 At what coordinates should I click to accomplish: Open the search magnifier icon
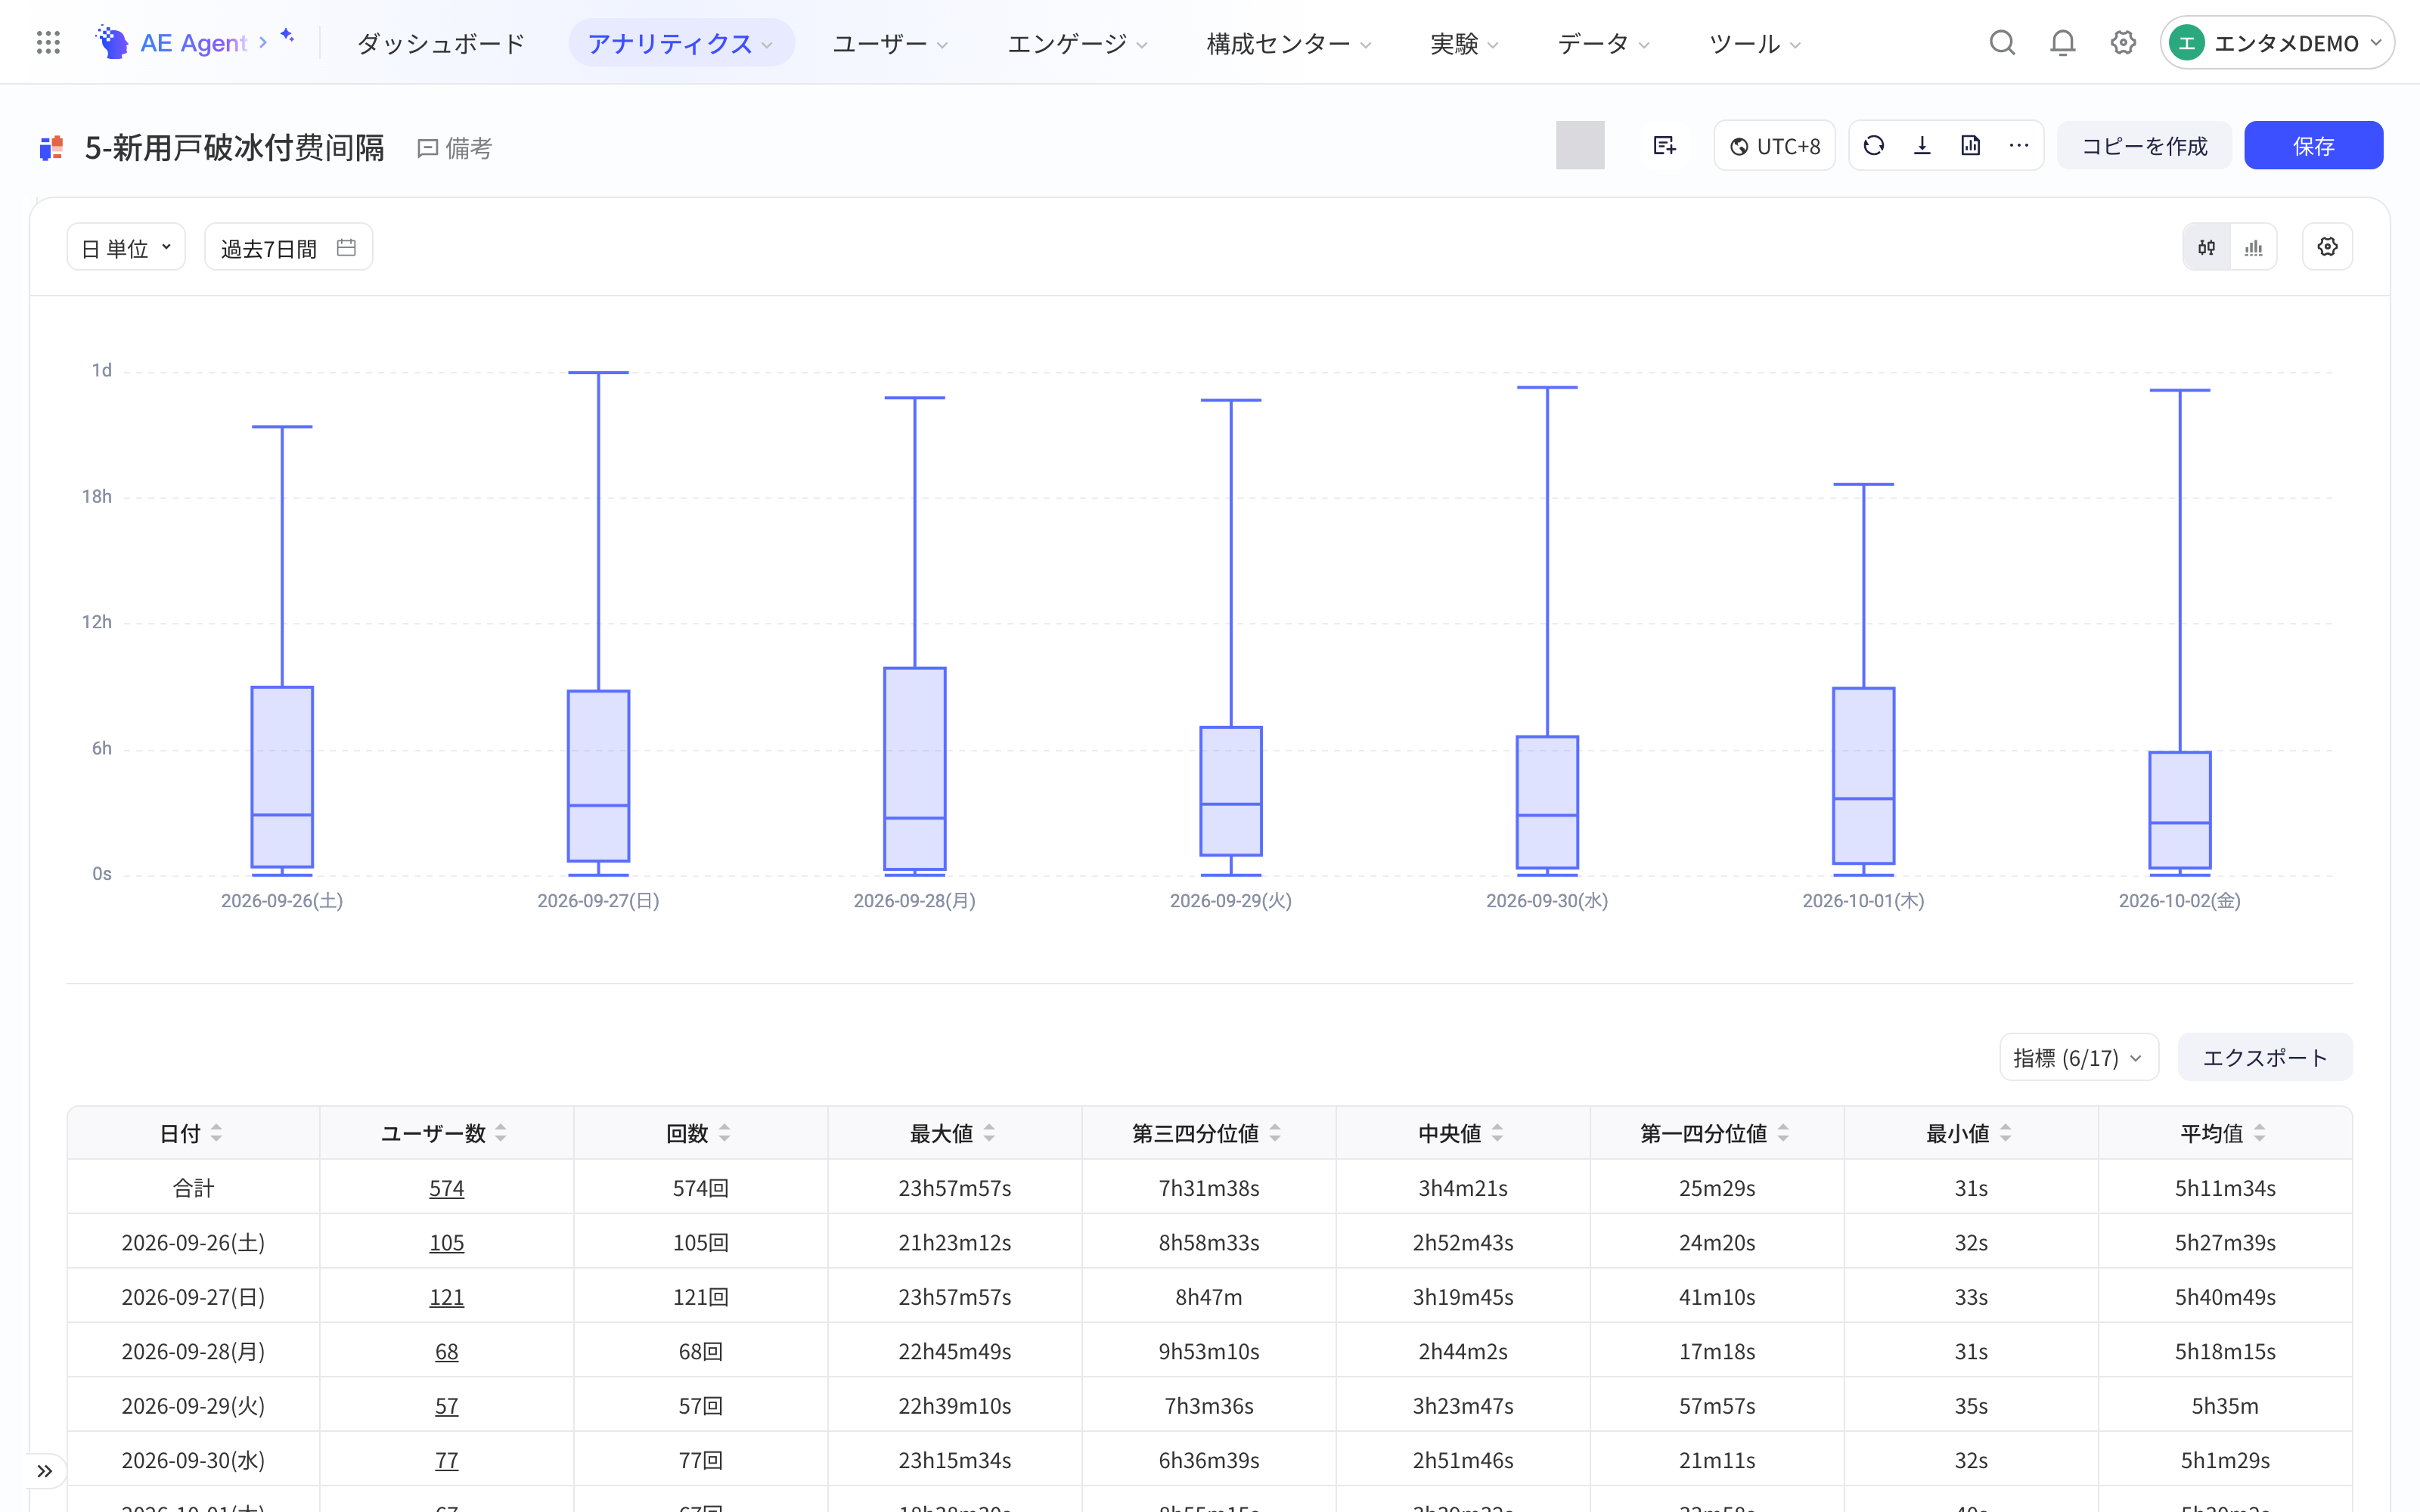2002,43
